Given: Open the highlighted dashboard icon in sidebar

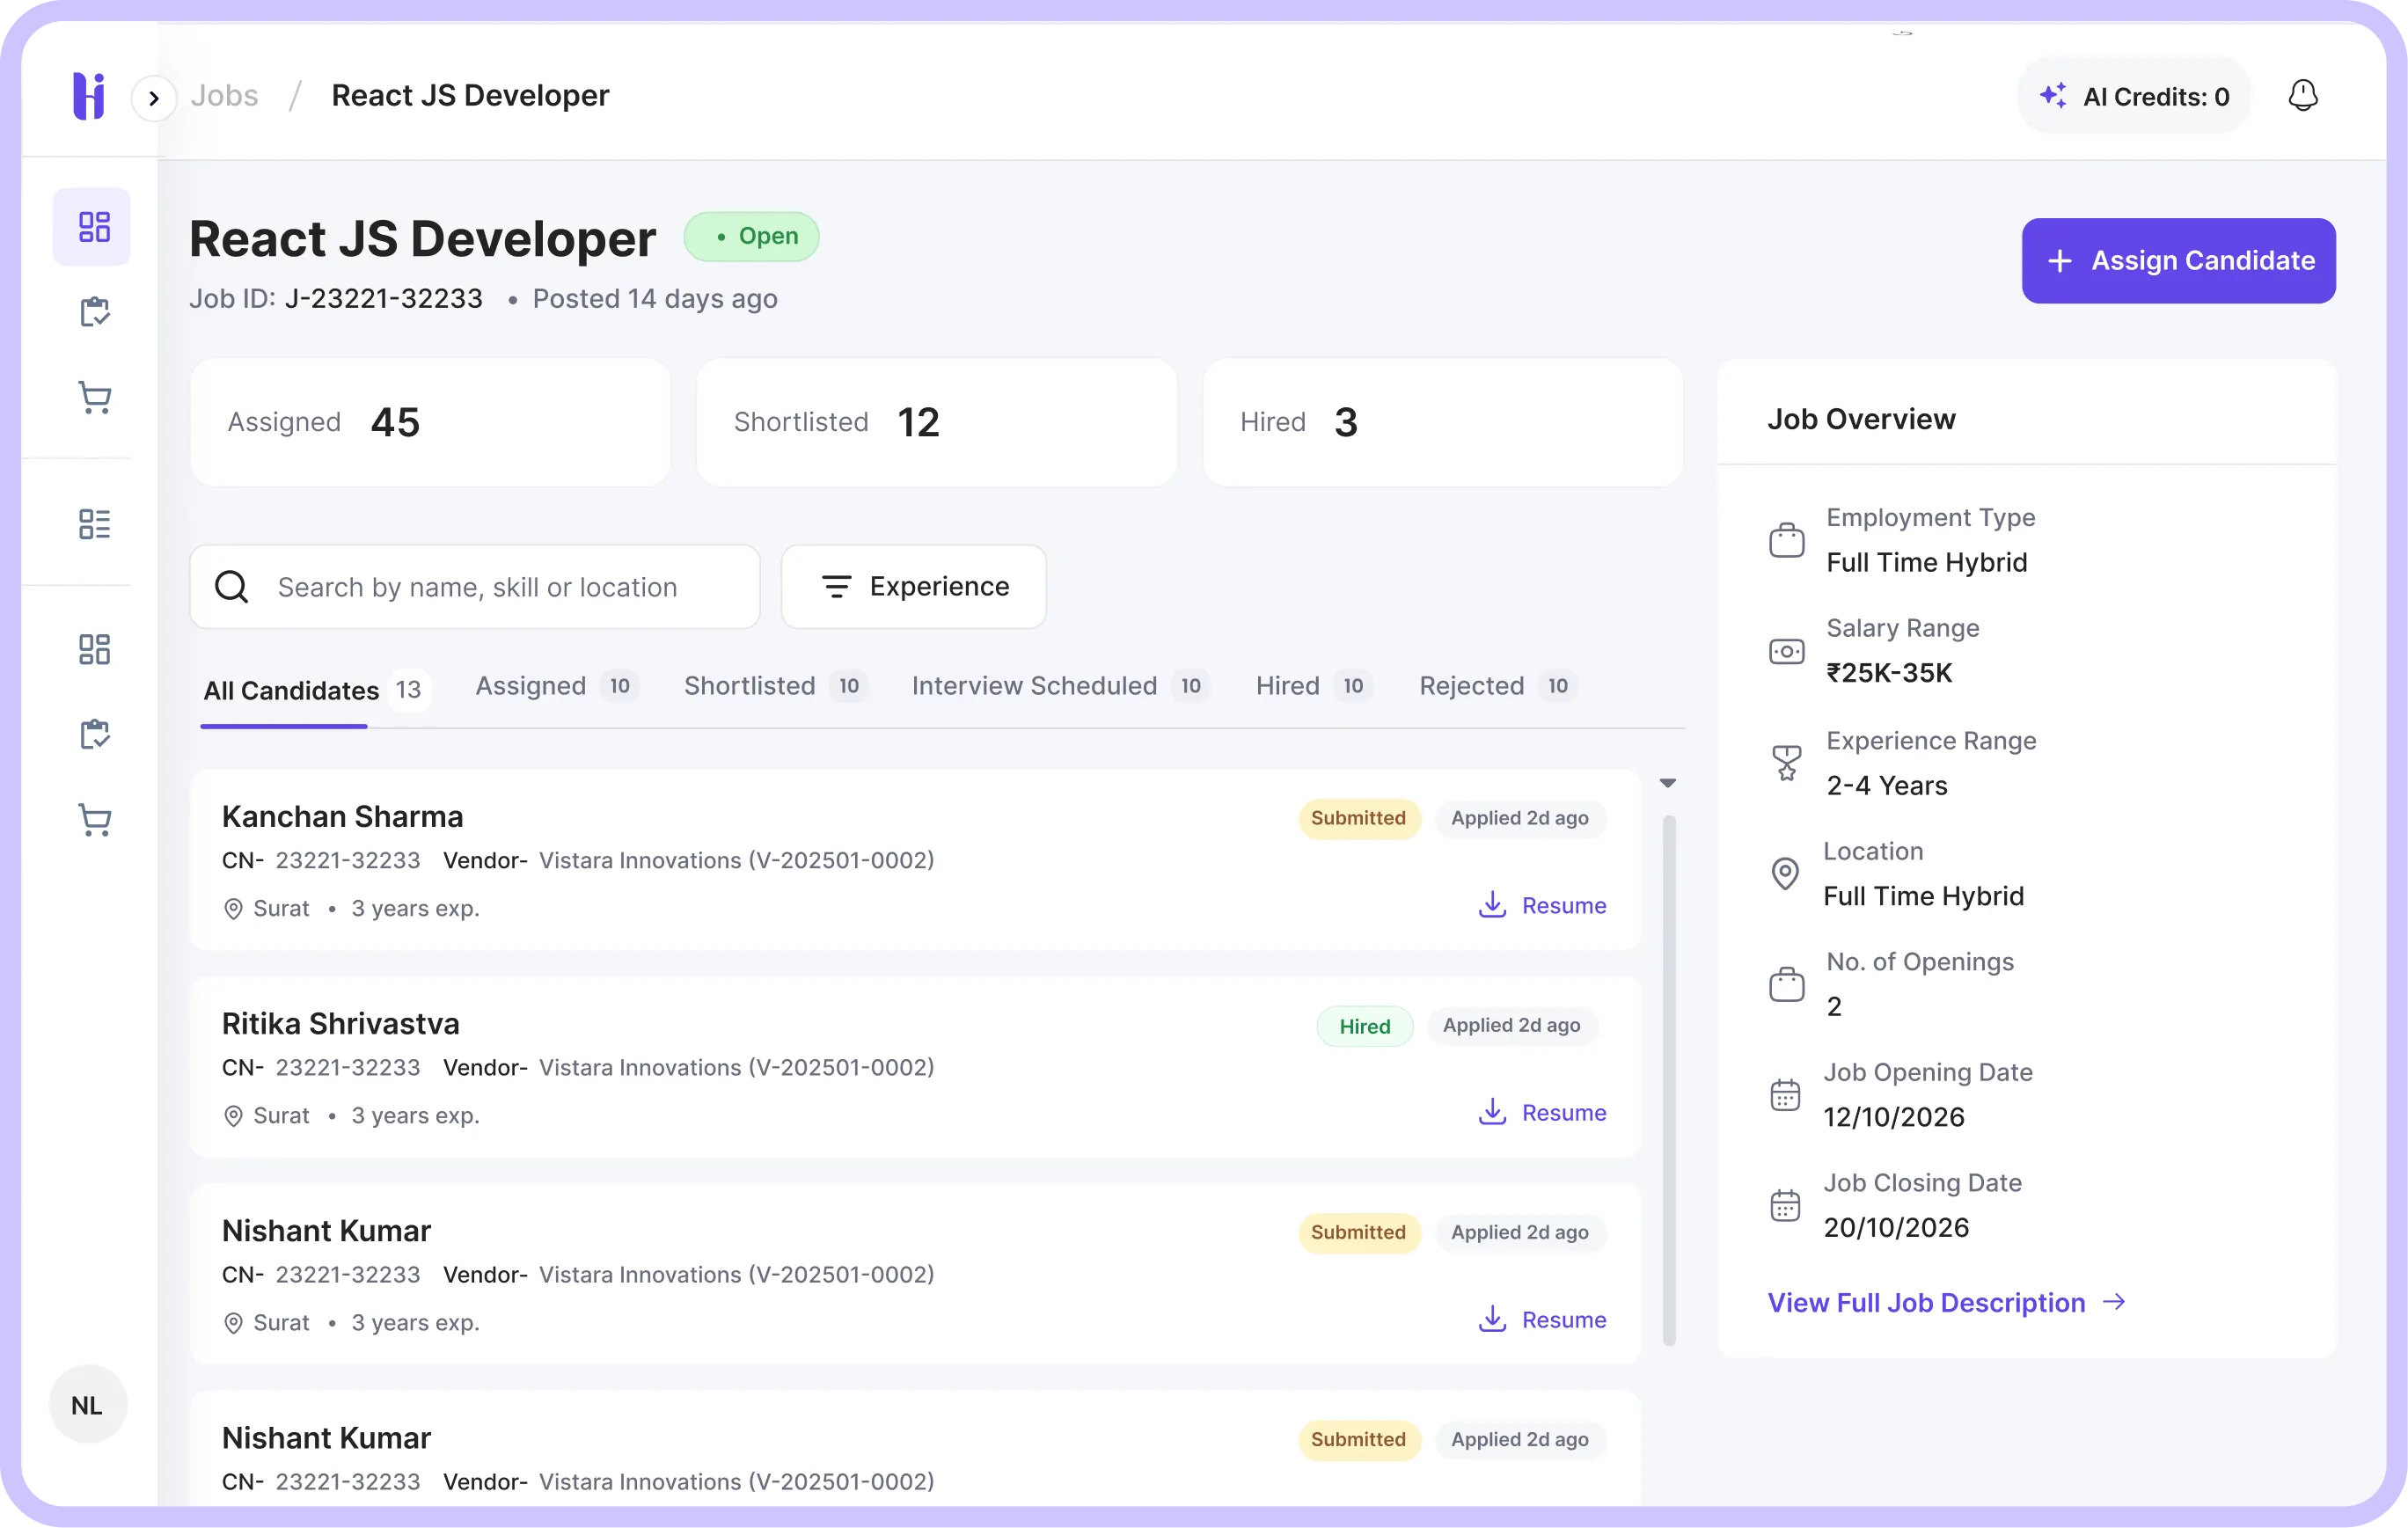Looking at the screenshot, I should [94, 227].
